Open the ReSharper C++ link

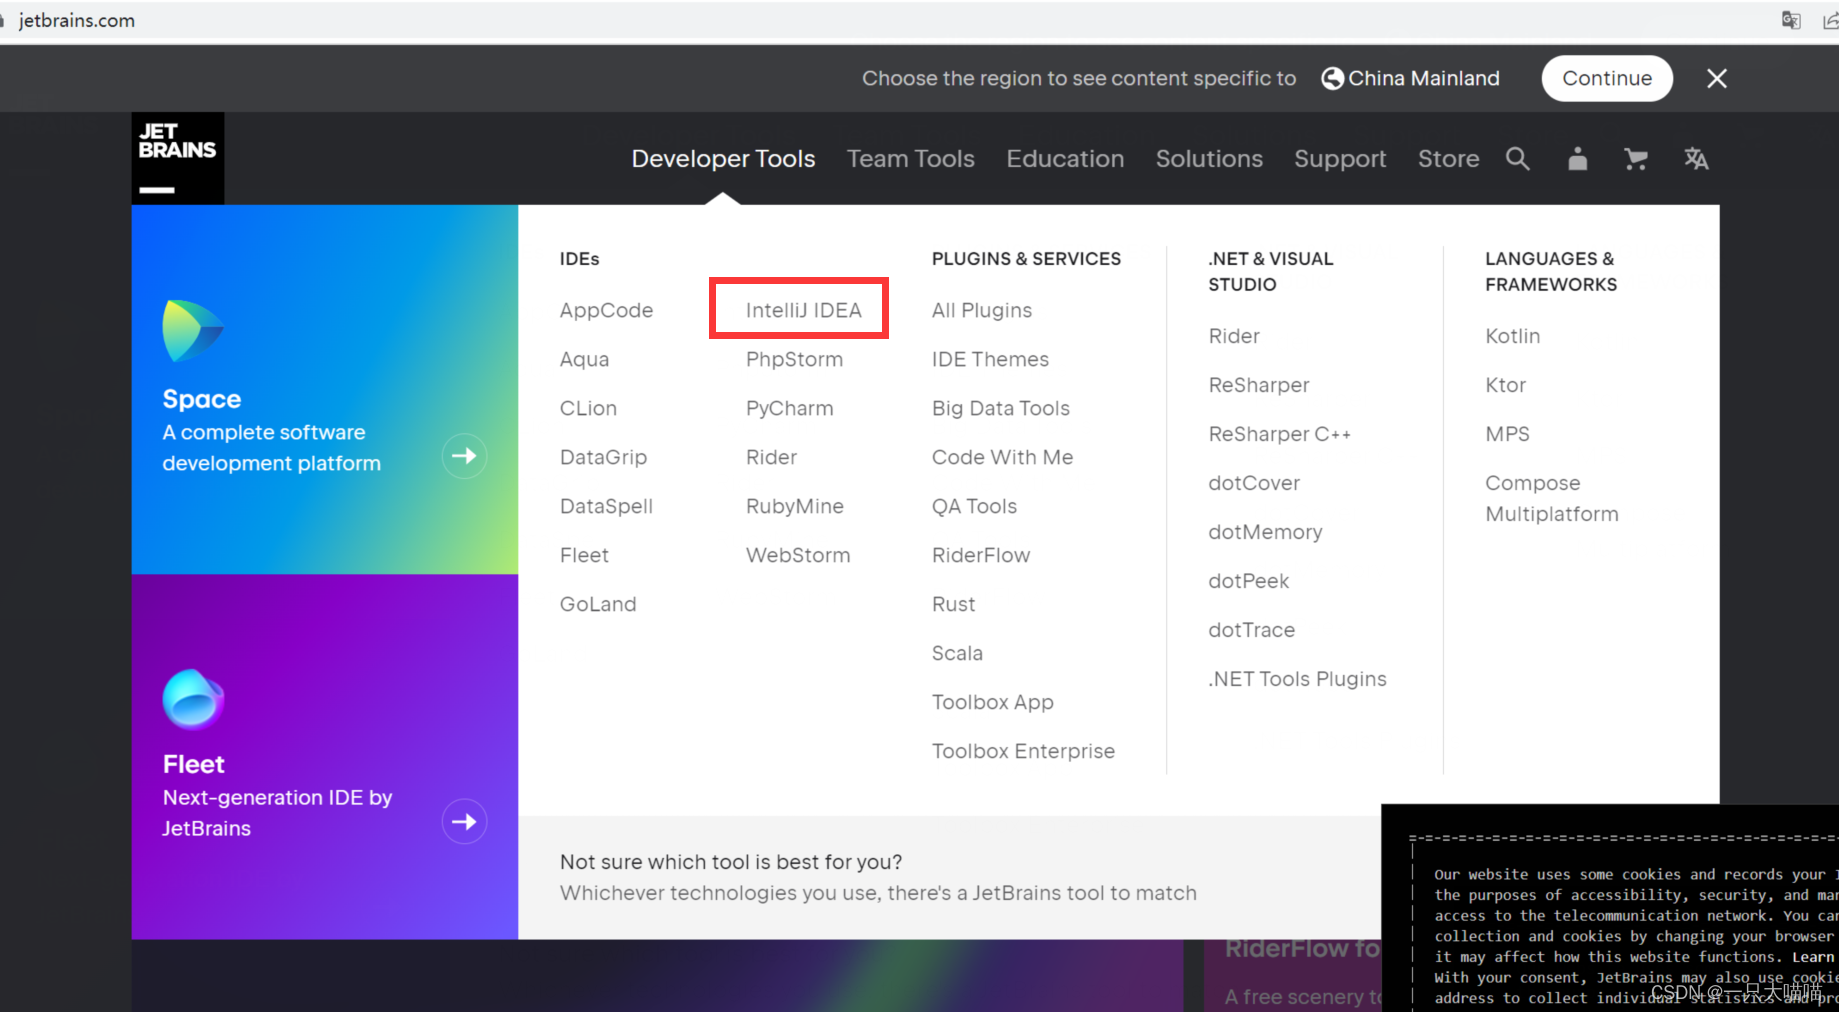pos(1279,434)
